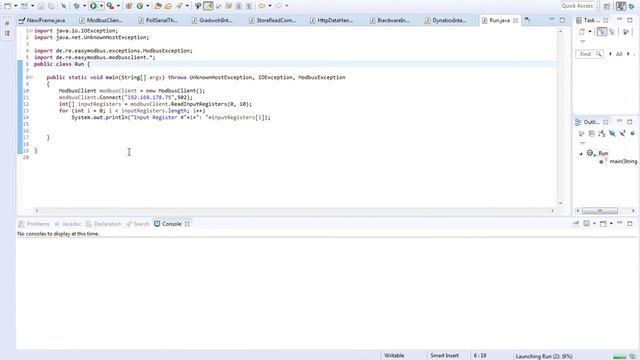The width and height of the screenshot is (640, 360).
Task: Click the Outline horizontal scrollbar thumb
Action: coord(600,211)
